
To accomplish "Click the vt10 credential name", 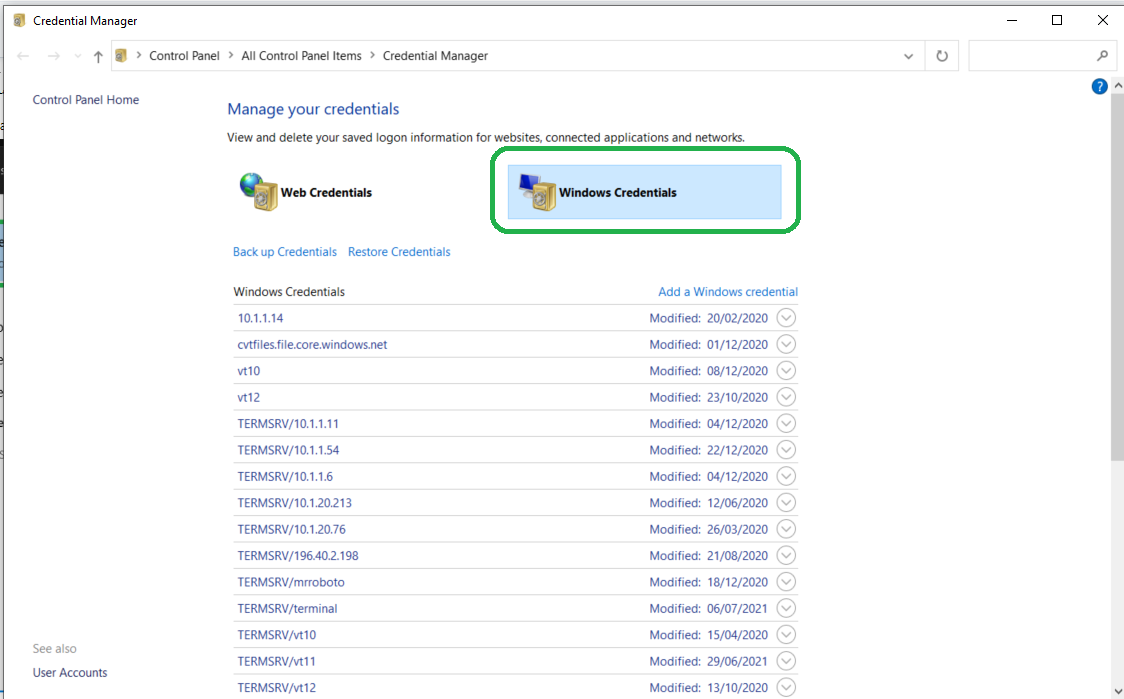I will point(249,371).
